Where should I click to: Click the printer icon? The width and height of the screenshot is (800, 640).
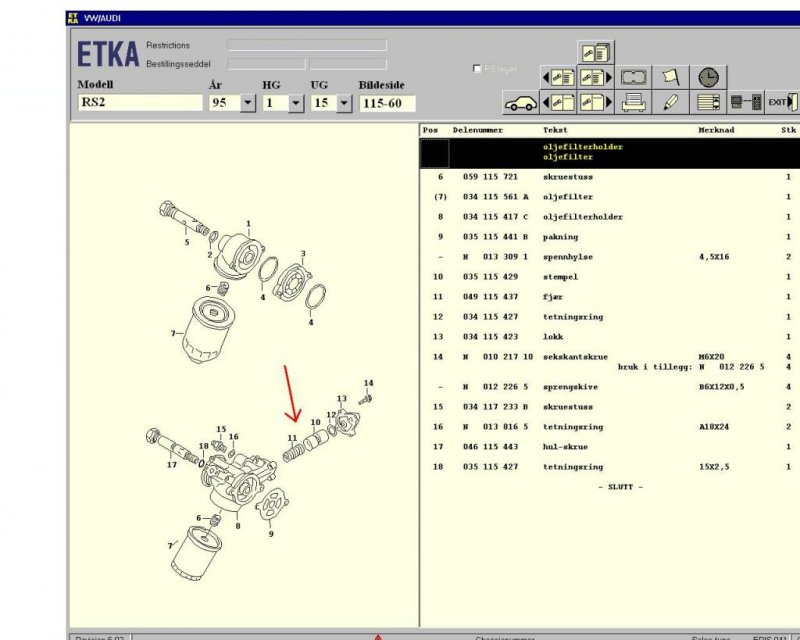tap(633, 102)
